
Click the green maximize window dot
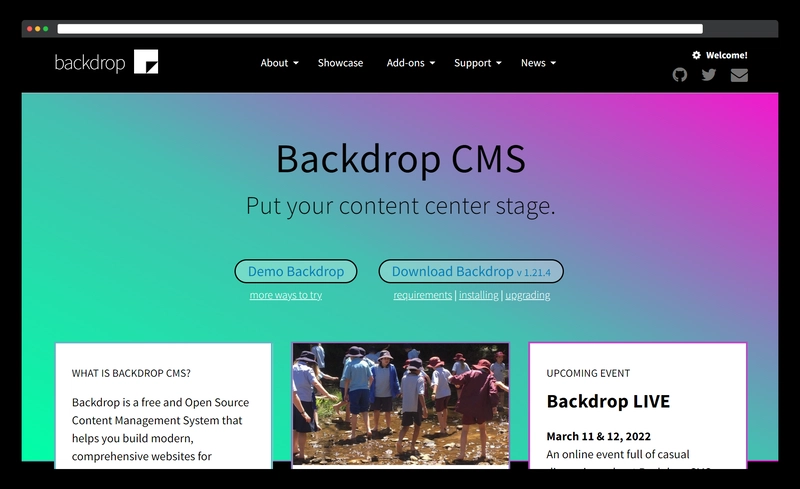[46, 29]
